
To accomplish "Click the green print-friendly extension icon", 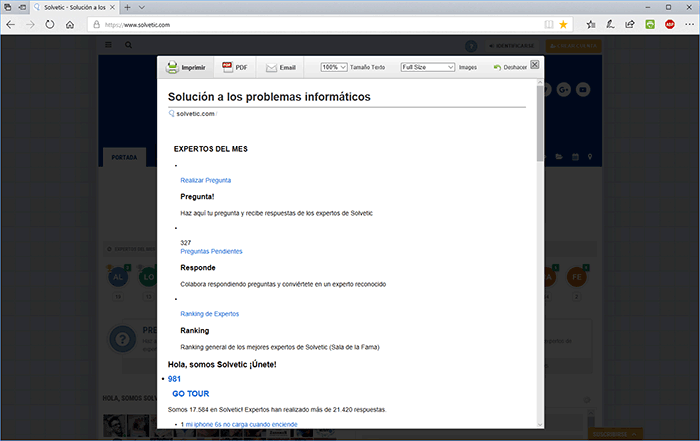I will (650, 25).
